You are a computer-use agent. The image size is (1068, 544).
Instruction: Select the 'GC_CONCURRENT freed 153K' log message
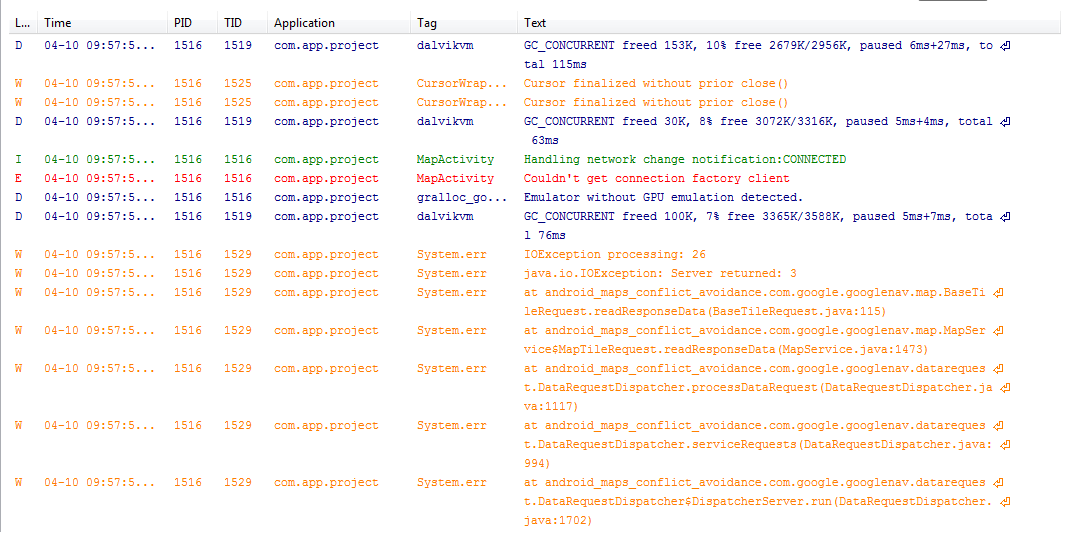click(767, 55)
